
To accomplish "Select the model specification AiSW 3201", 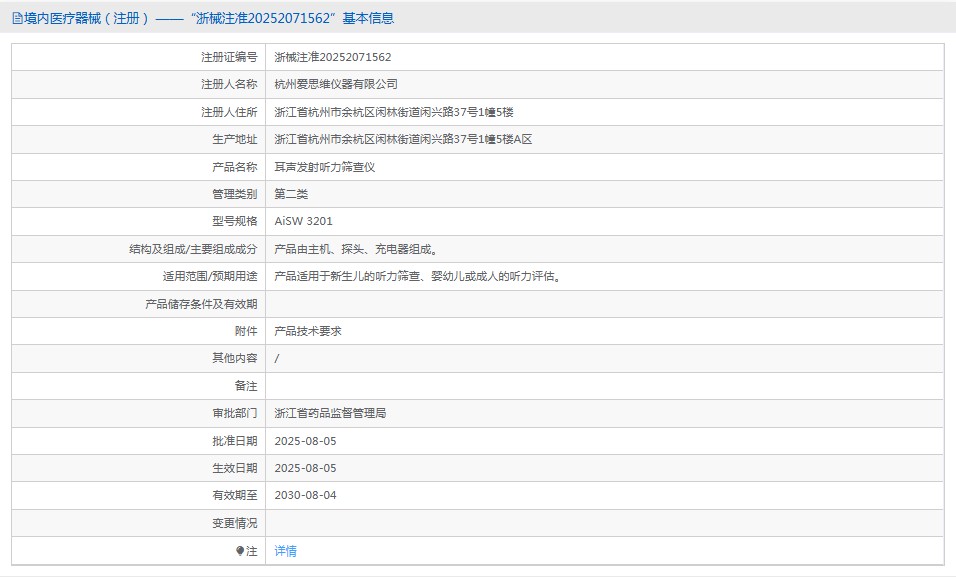I will pyautogui.click(x=303, y=222).
